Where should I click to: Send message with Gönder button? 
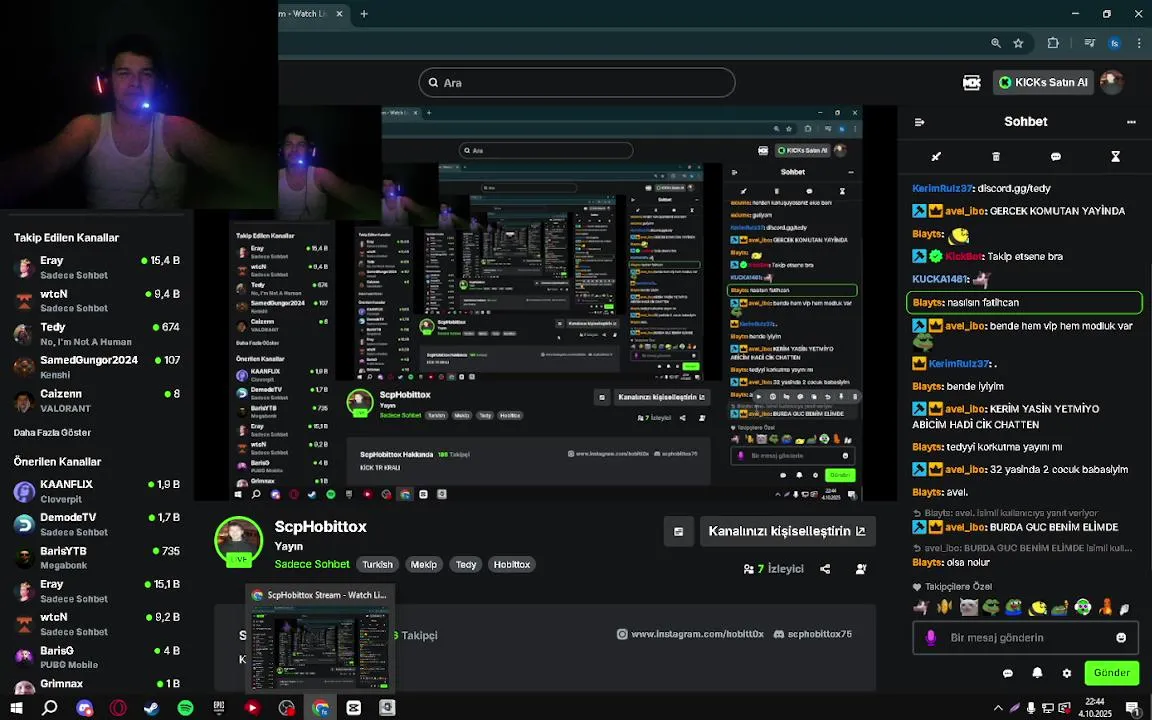pos(1112,673)
